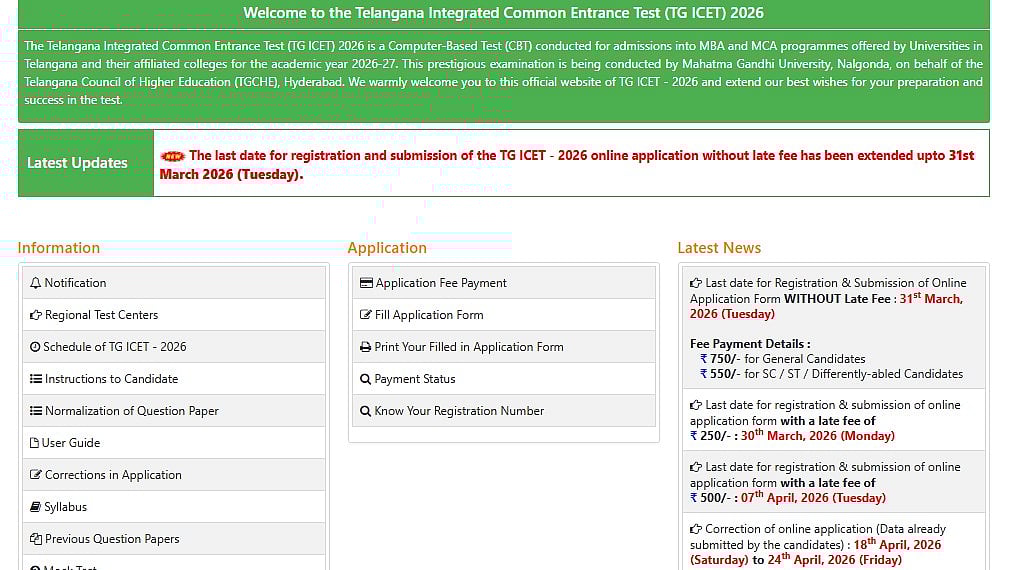Screen dimensions: 1014x570
Task: Click the clock icon beside Schedule of TG ICET
Action: (36, 347)
